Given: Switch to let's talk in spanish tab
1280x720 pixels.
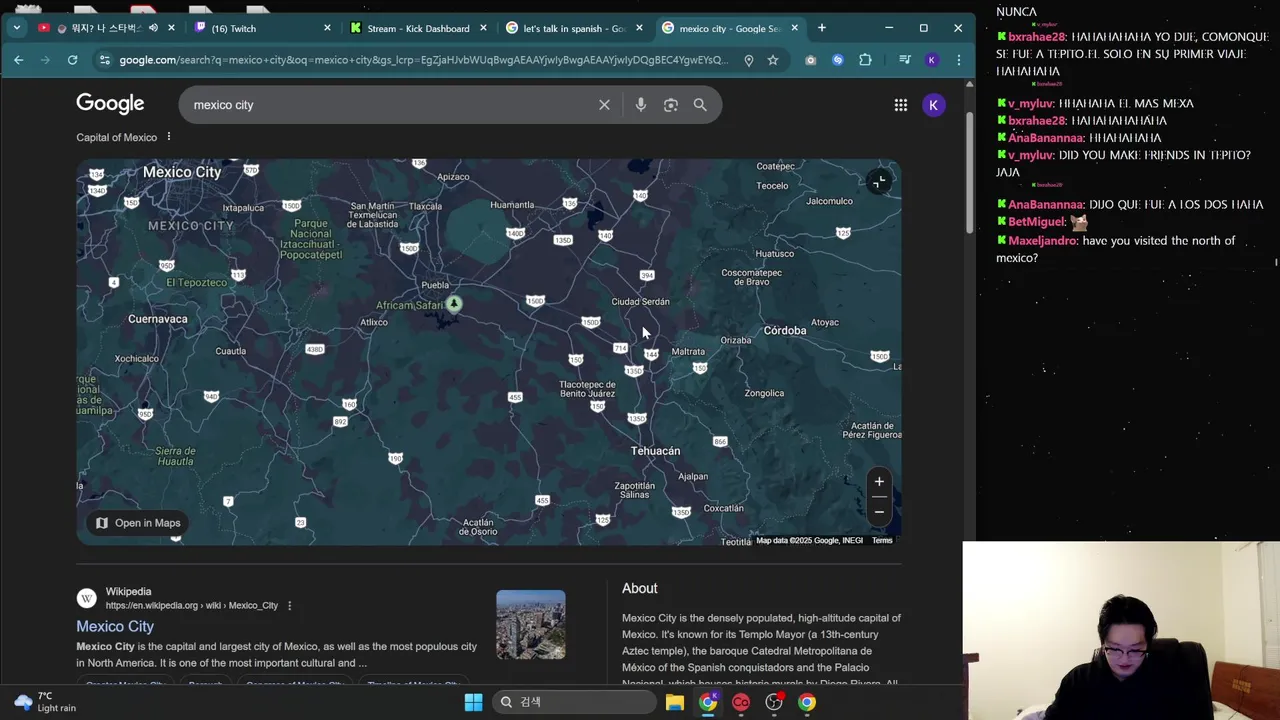Looking at the screenshot, I should click(x=574, y=28).
